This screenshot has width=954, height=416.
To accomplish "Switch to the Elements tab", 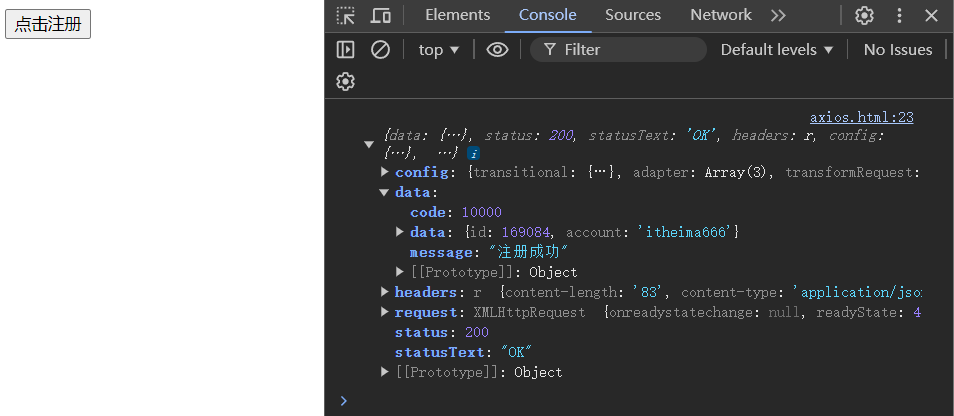I will pos(457,15).
